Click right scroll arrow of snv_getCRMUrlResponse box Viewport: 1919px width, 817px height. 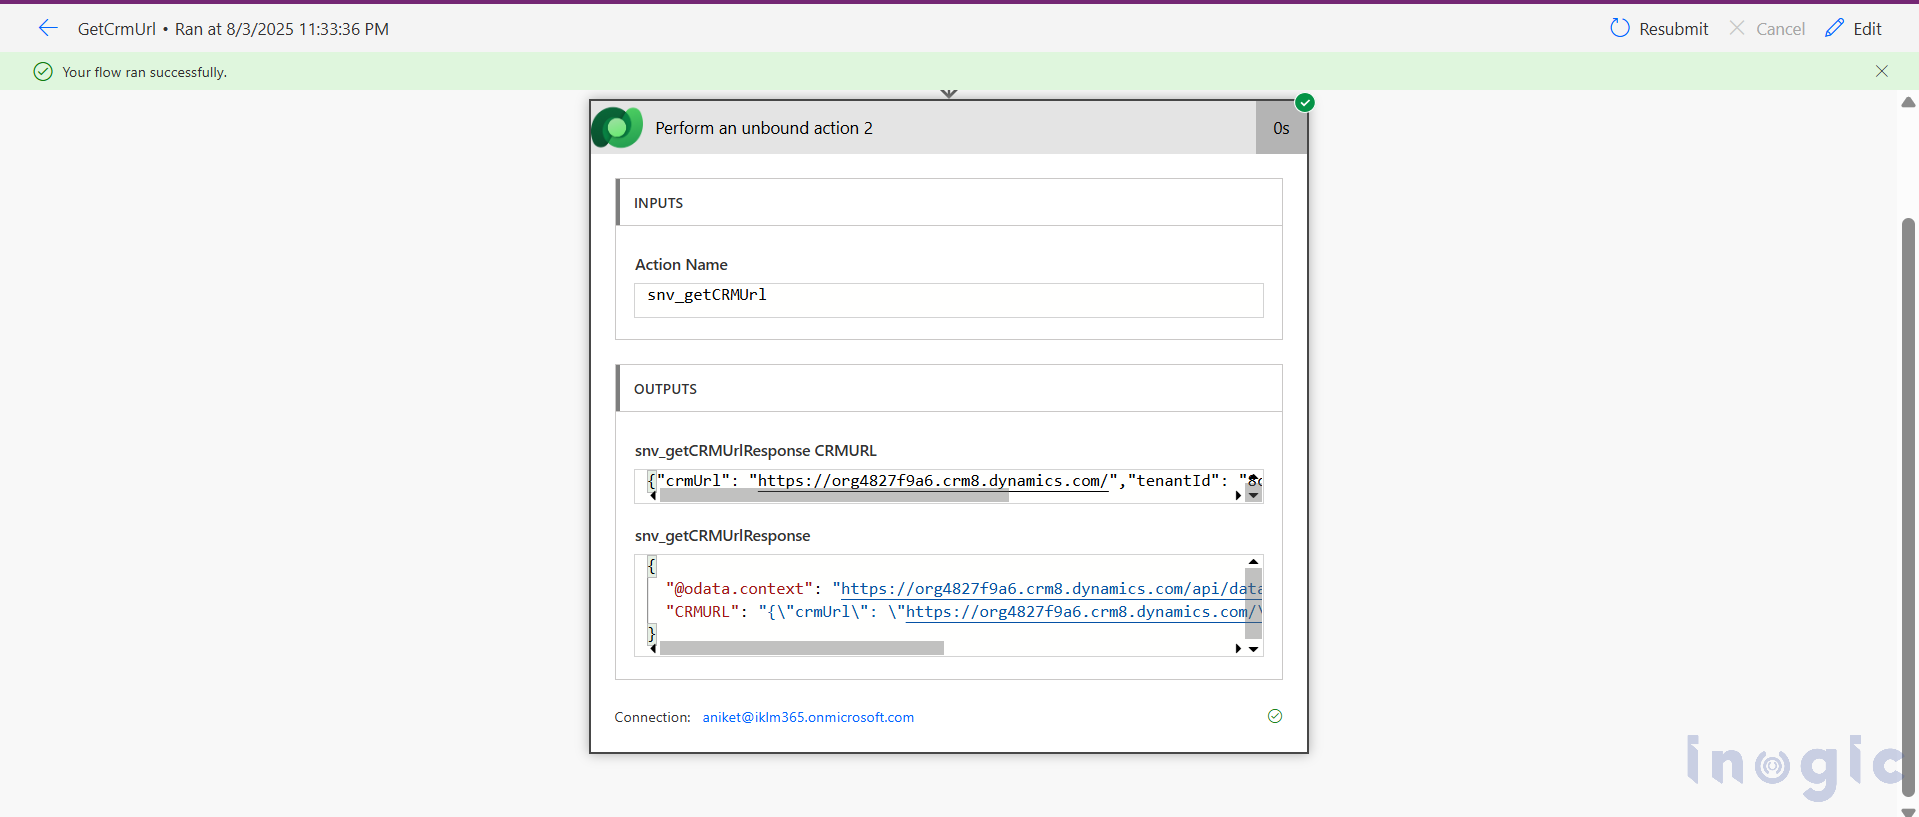[x=1238, y=648]
